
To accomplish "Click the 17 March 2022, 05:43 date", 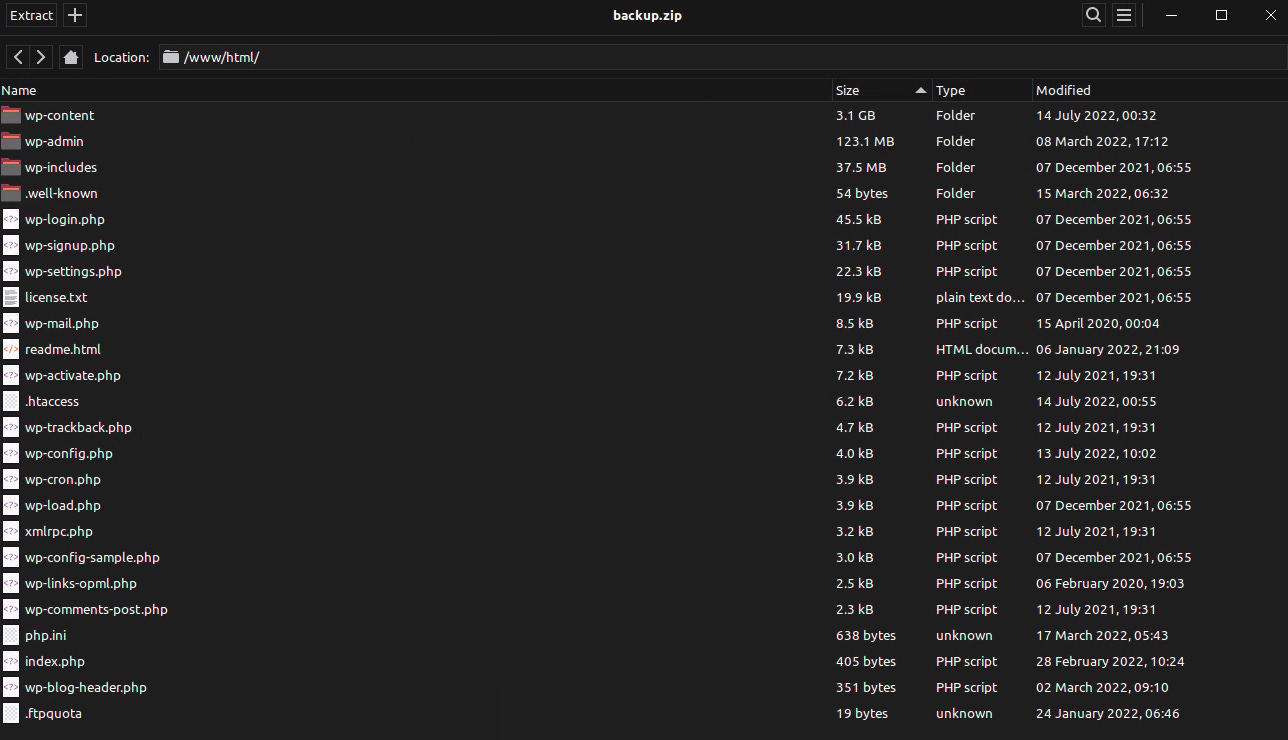I will (1102, 635).
